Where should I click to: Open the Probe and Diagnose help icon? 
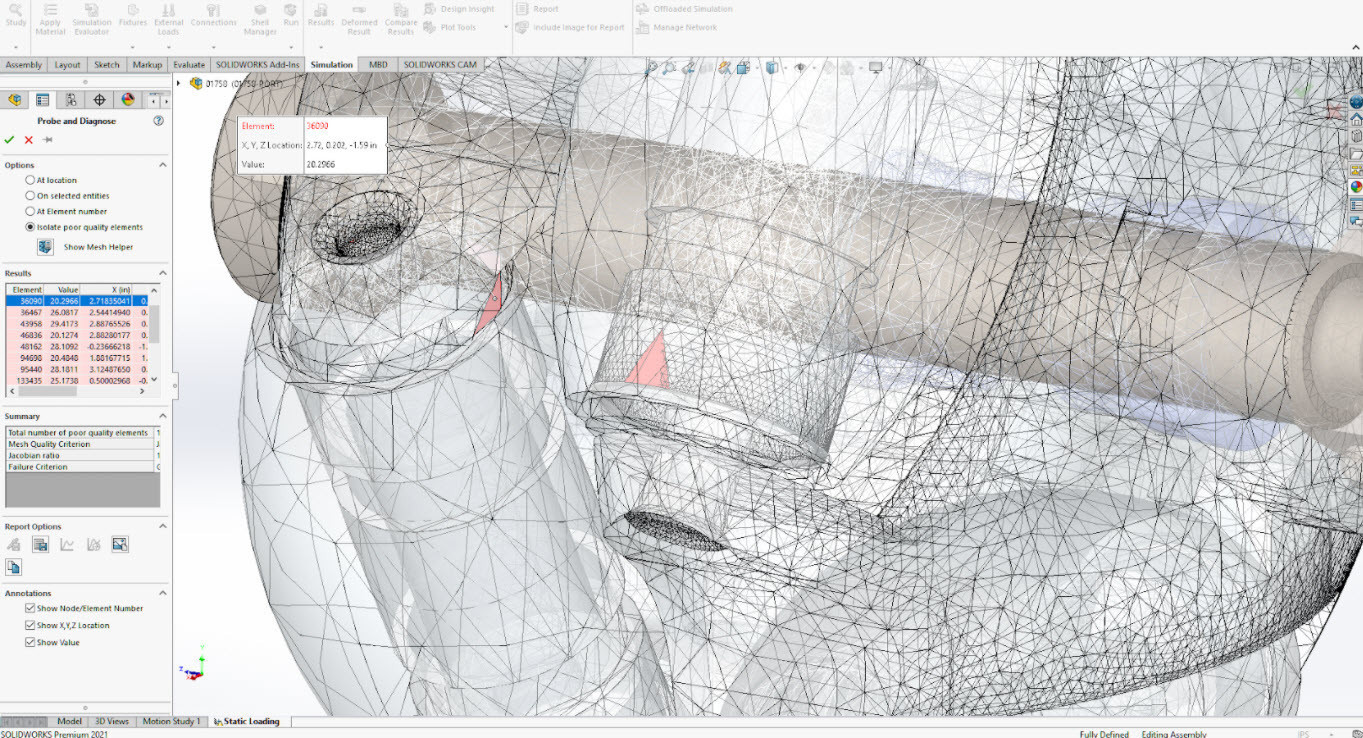click(158, 121)
